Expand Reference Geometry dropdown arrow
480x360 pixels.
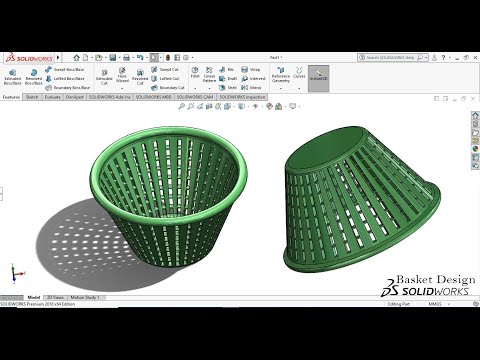point(281,88)
